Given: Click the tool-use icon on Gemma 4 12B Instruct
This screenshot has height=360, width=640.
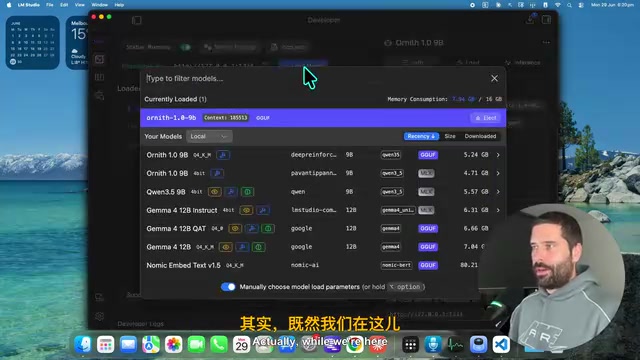Looking at the screenshot, I should pos(263,210).
